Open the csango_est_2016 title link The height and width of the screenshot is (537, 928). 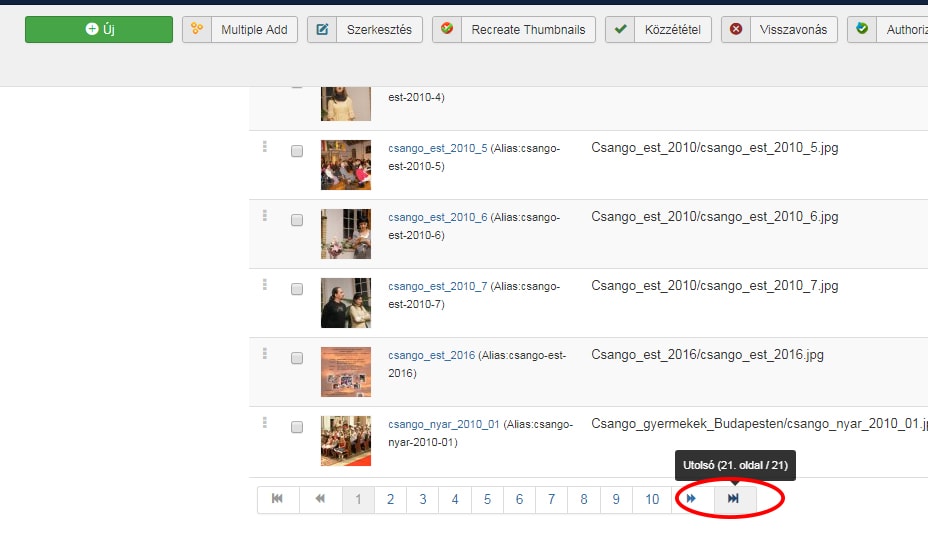(431, 355)
